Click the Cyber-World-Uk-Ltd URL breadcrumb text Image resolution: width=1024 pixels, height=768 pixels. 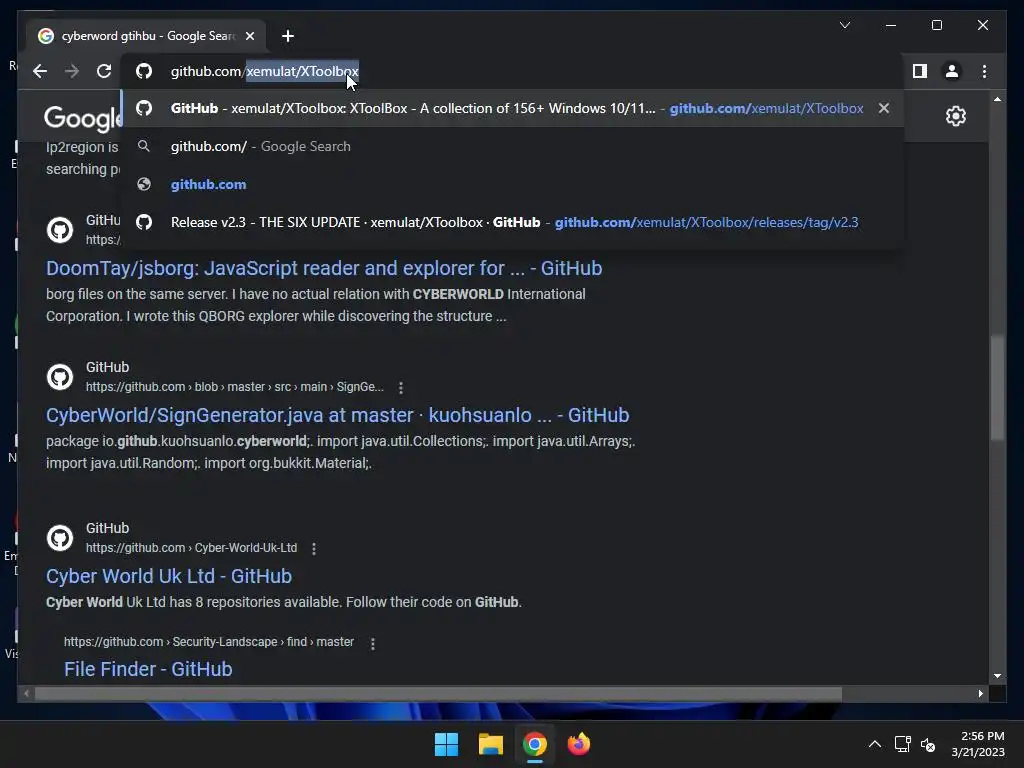[x=191, y=548]
